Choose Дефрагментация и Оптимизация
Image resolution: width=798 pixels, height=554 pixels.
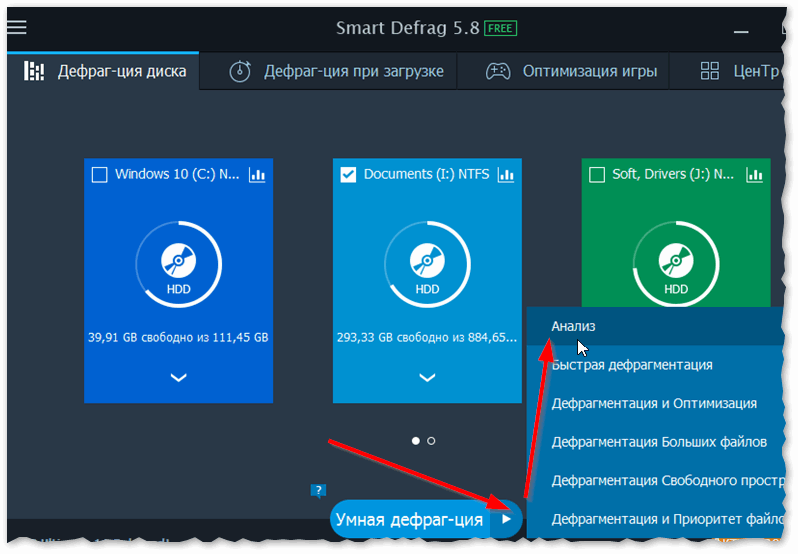coord(655,403)
